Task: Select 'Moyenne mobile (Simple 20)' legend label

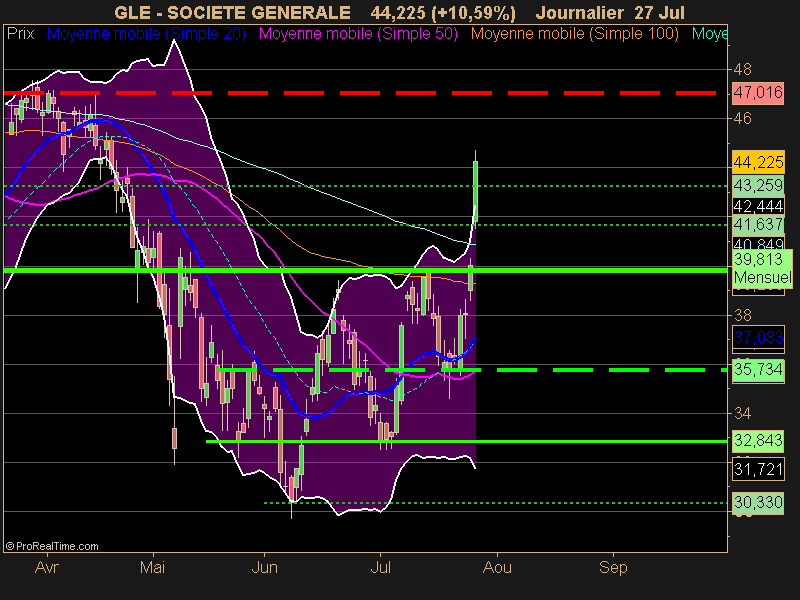Action: coord(146,34)
